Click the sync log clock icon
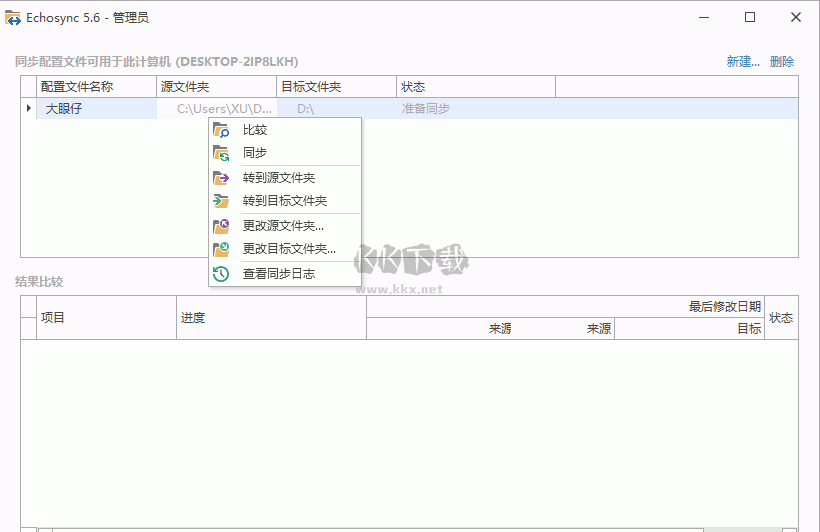 coord(221,274)
